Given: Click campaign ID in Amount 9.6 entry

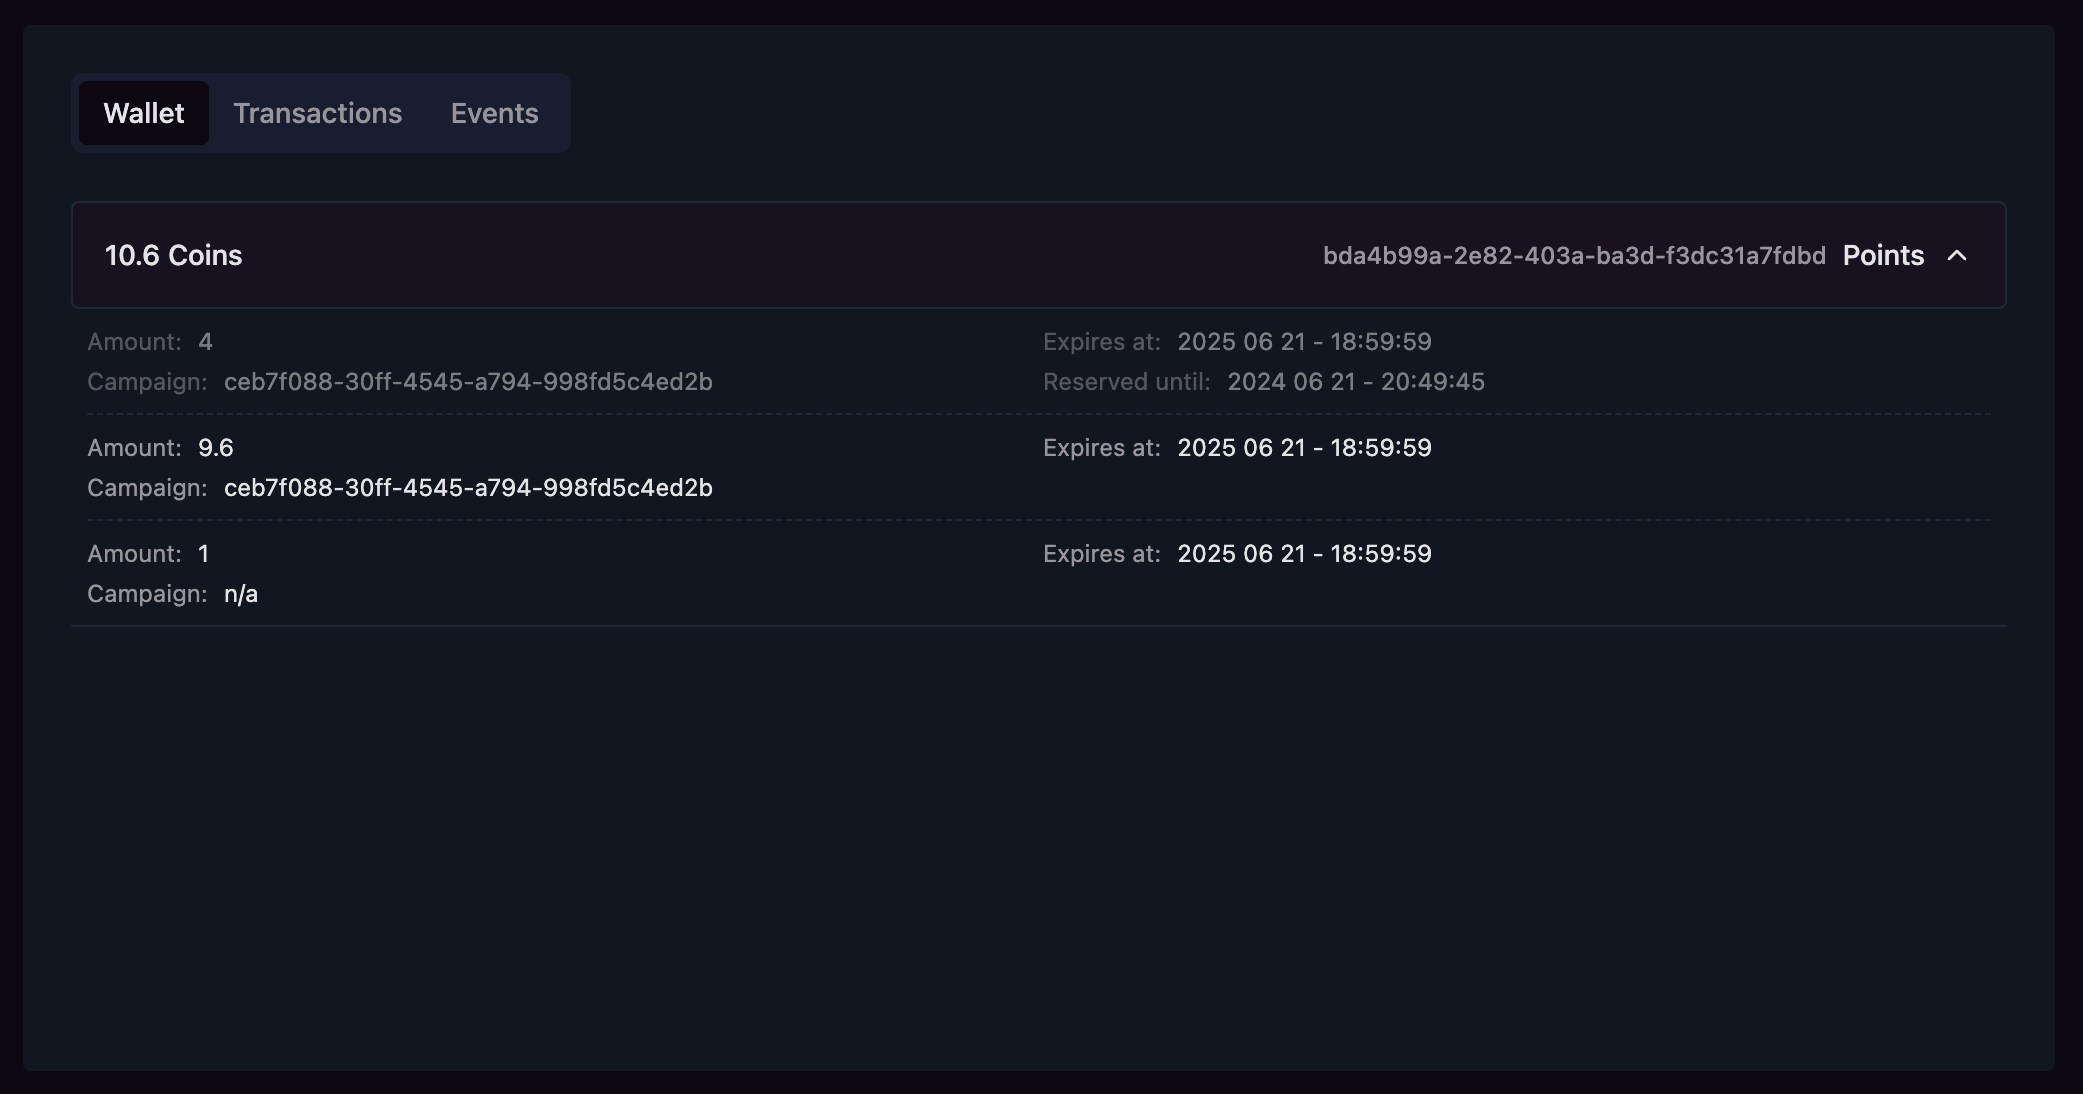Looking at the screenshot, I should (x=467, y=488).
